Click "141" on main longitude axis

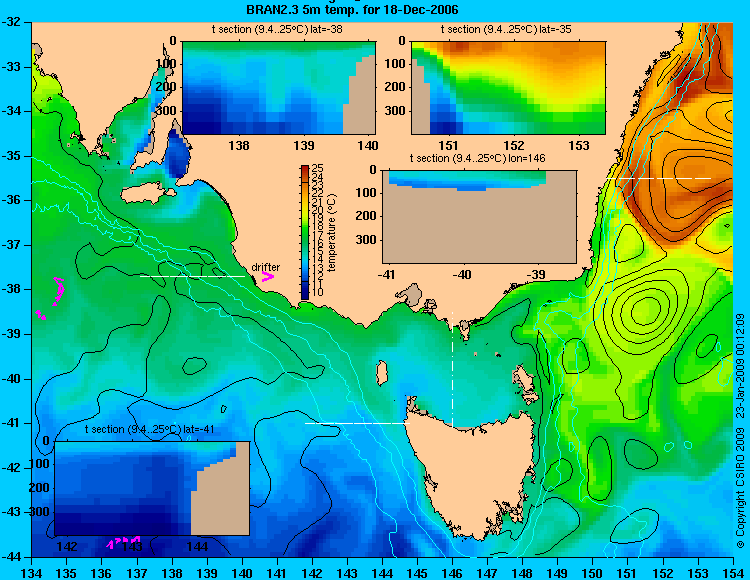[x=277, y=573]
